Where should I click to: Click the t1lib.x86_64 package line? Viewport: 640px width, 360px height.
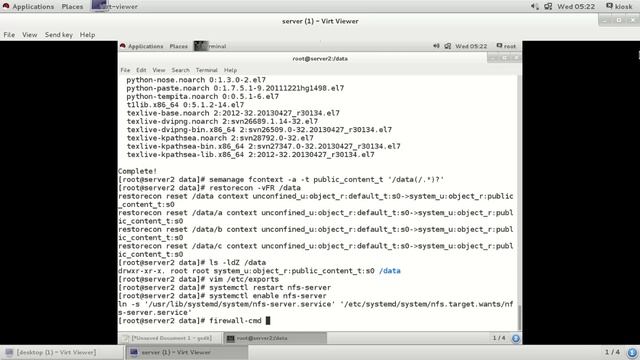[185, 105]
